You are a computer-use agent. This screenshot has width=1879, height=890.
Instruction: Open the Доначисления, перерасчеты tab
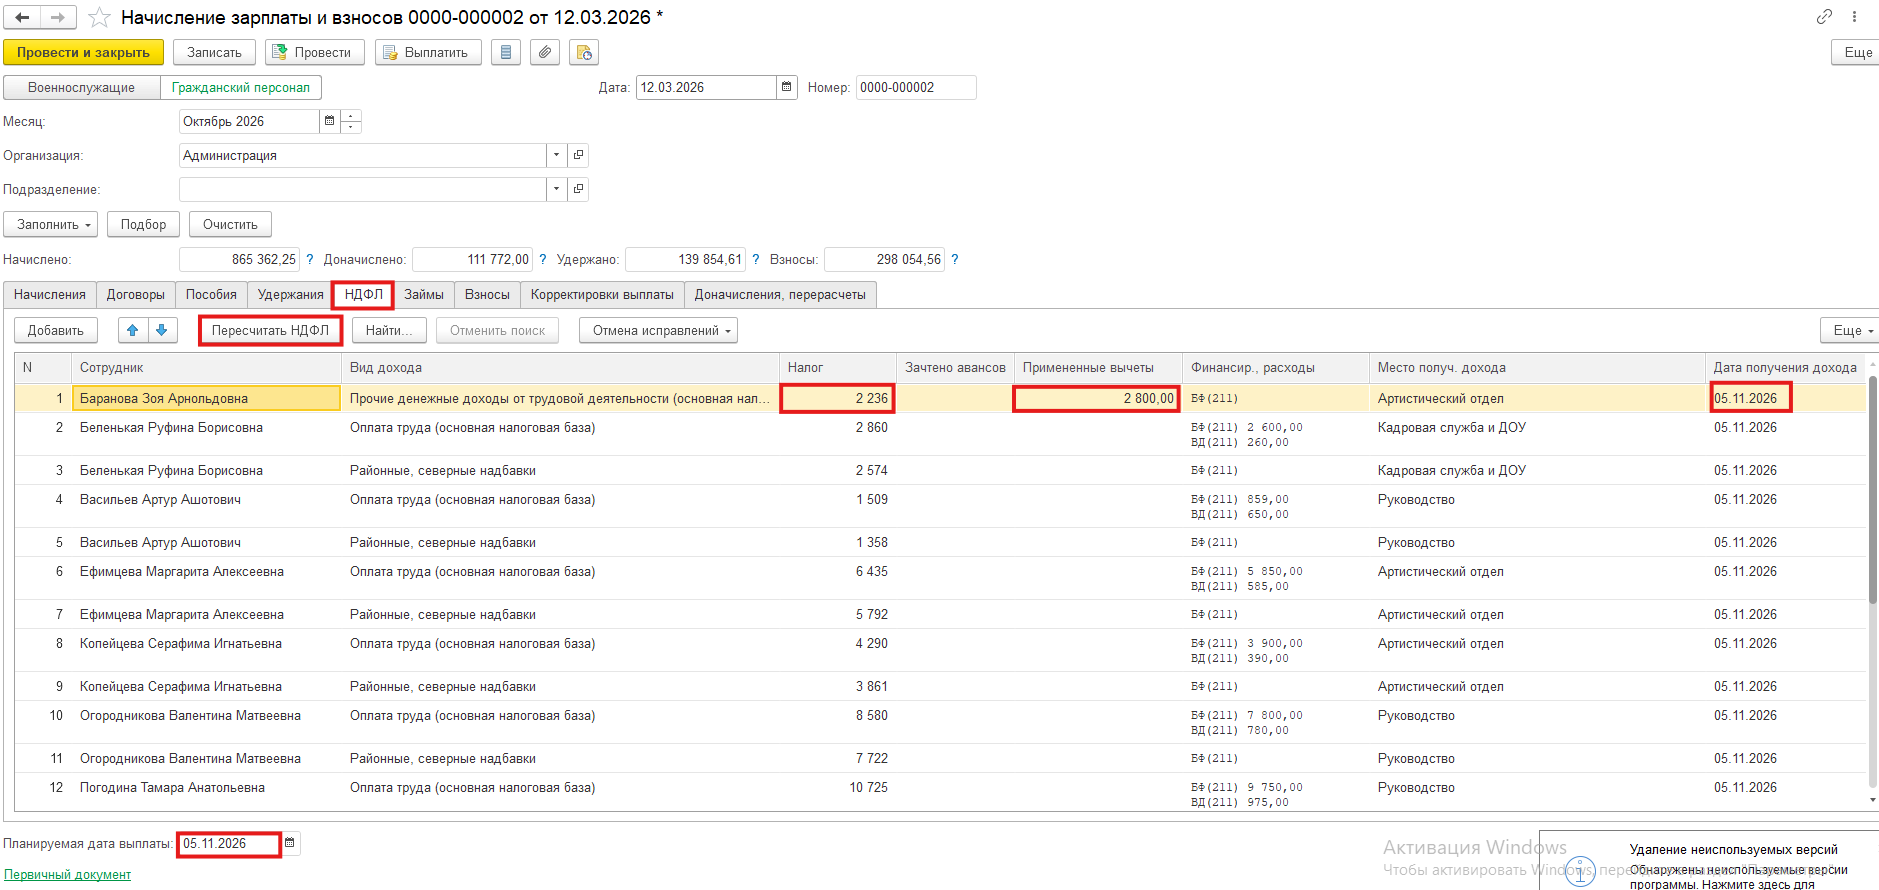(x=780, y=294)
